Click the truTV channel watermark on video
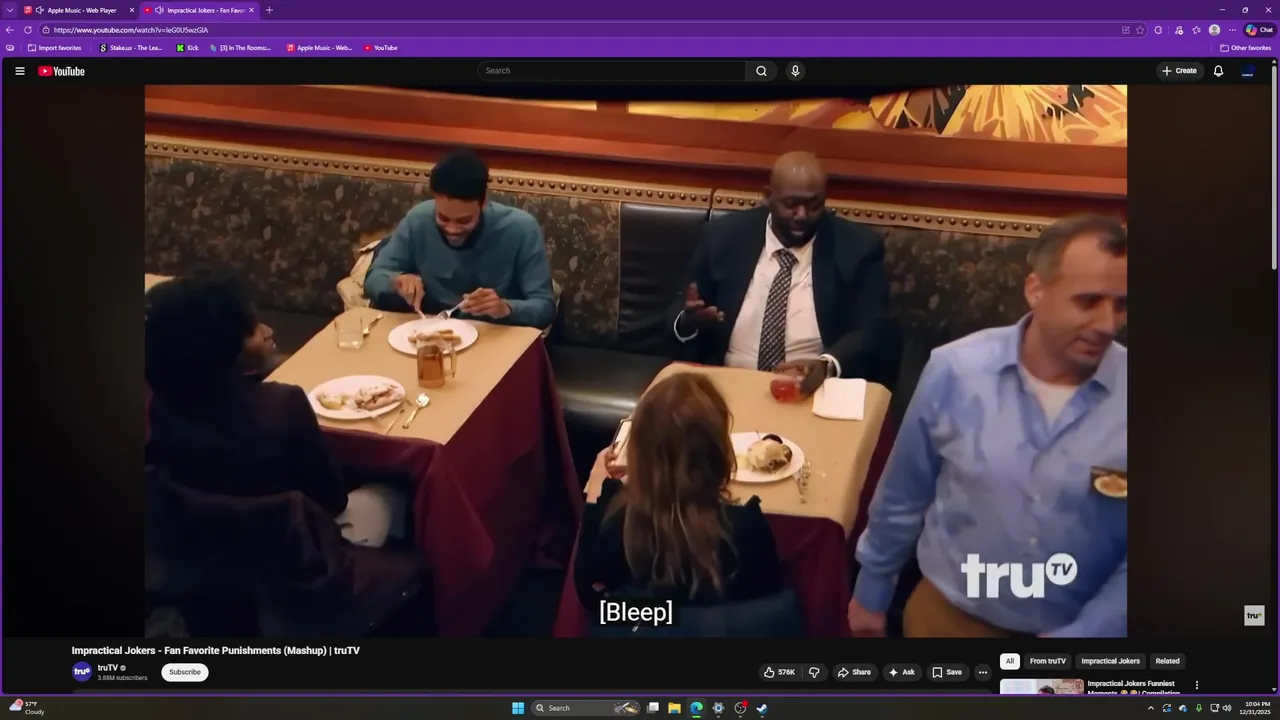 click(x=1254, y=615)
